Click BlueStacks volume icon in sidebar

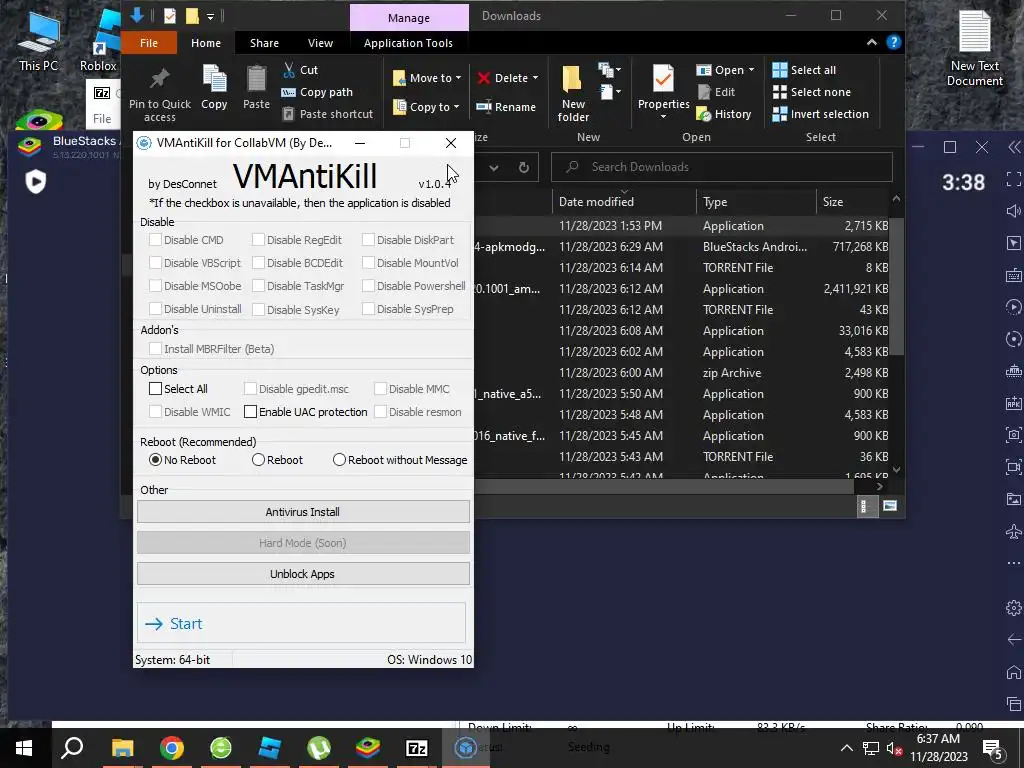click(1013, 211)
